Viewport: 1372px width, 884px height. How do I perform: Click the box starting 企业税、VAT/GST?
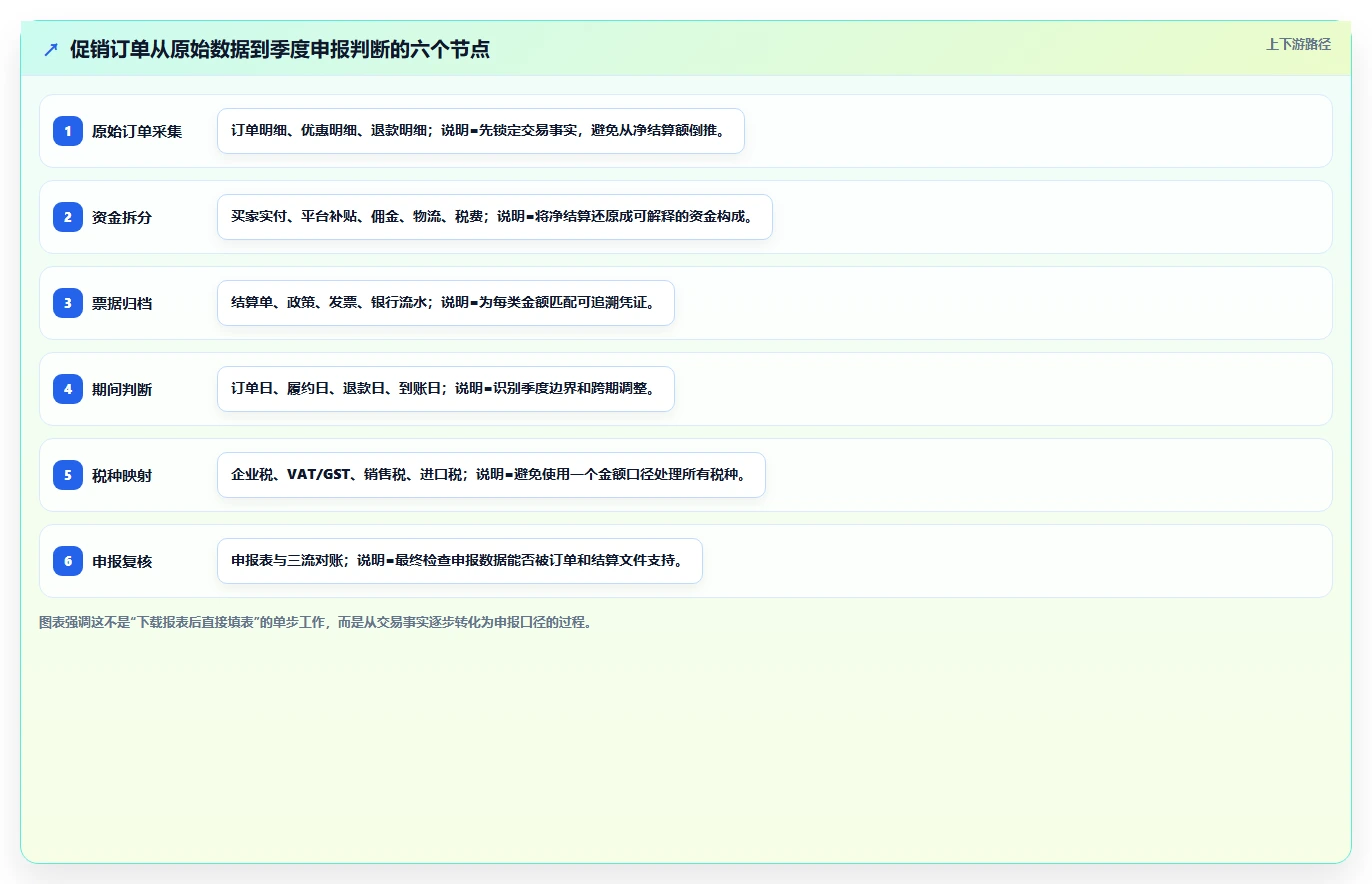[x=491, y=475]
